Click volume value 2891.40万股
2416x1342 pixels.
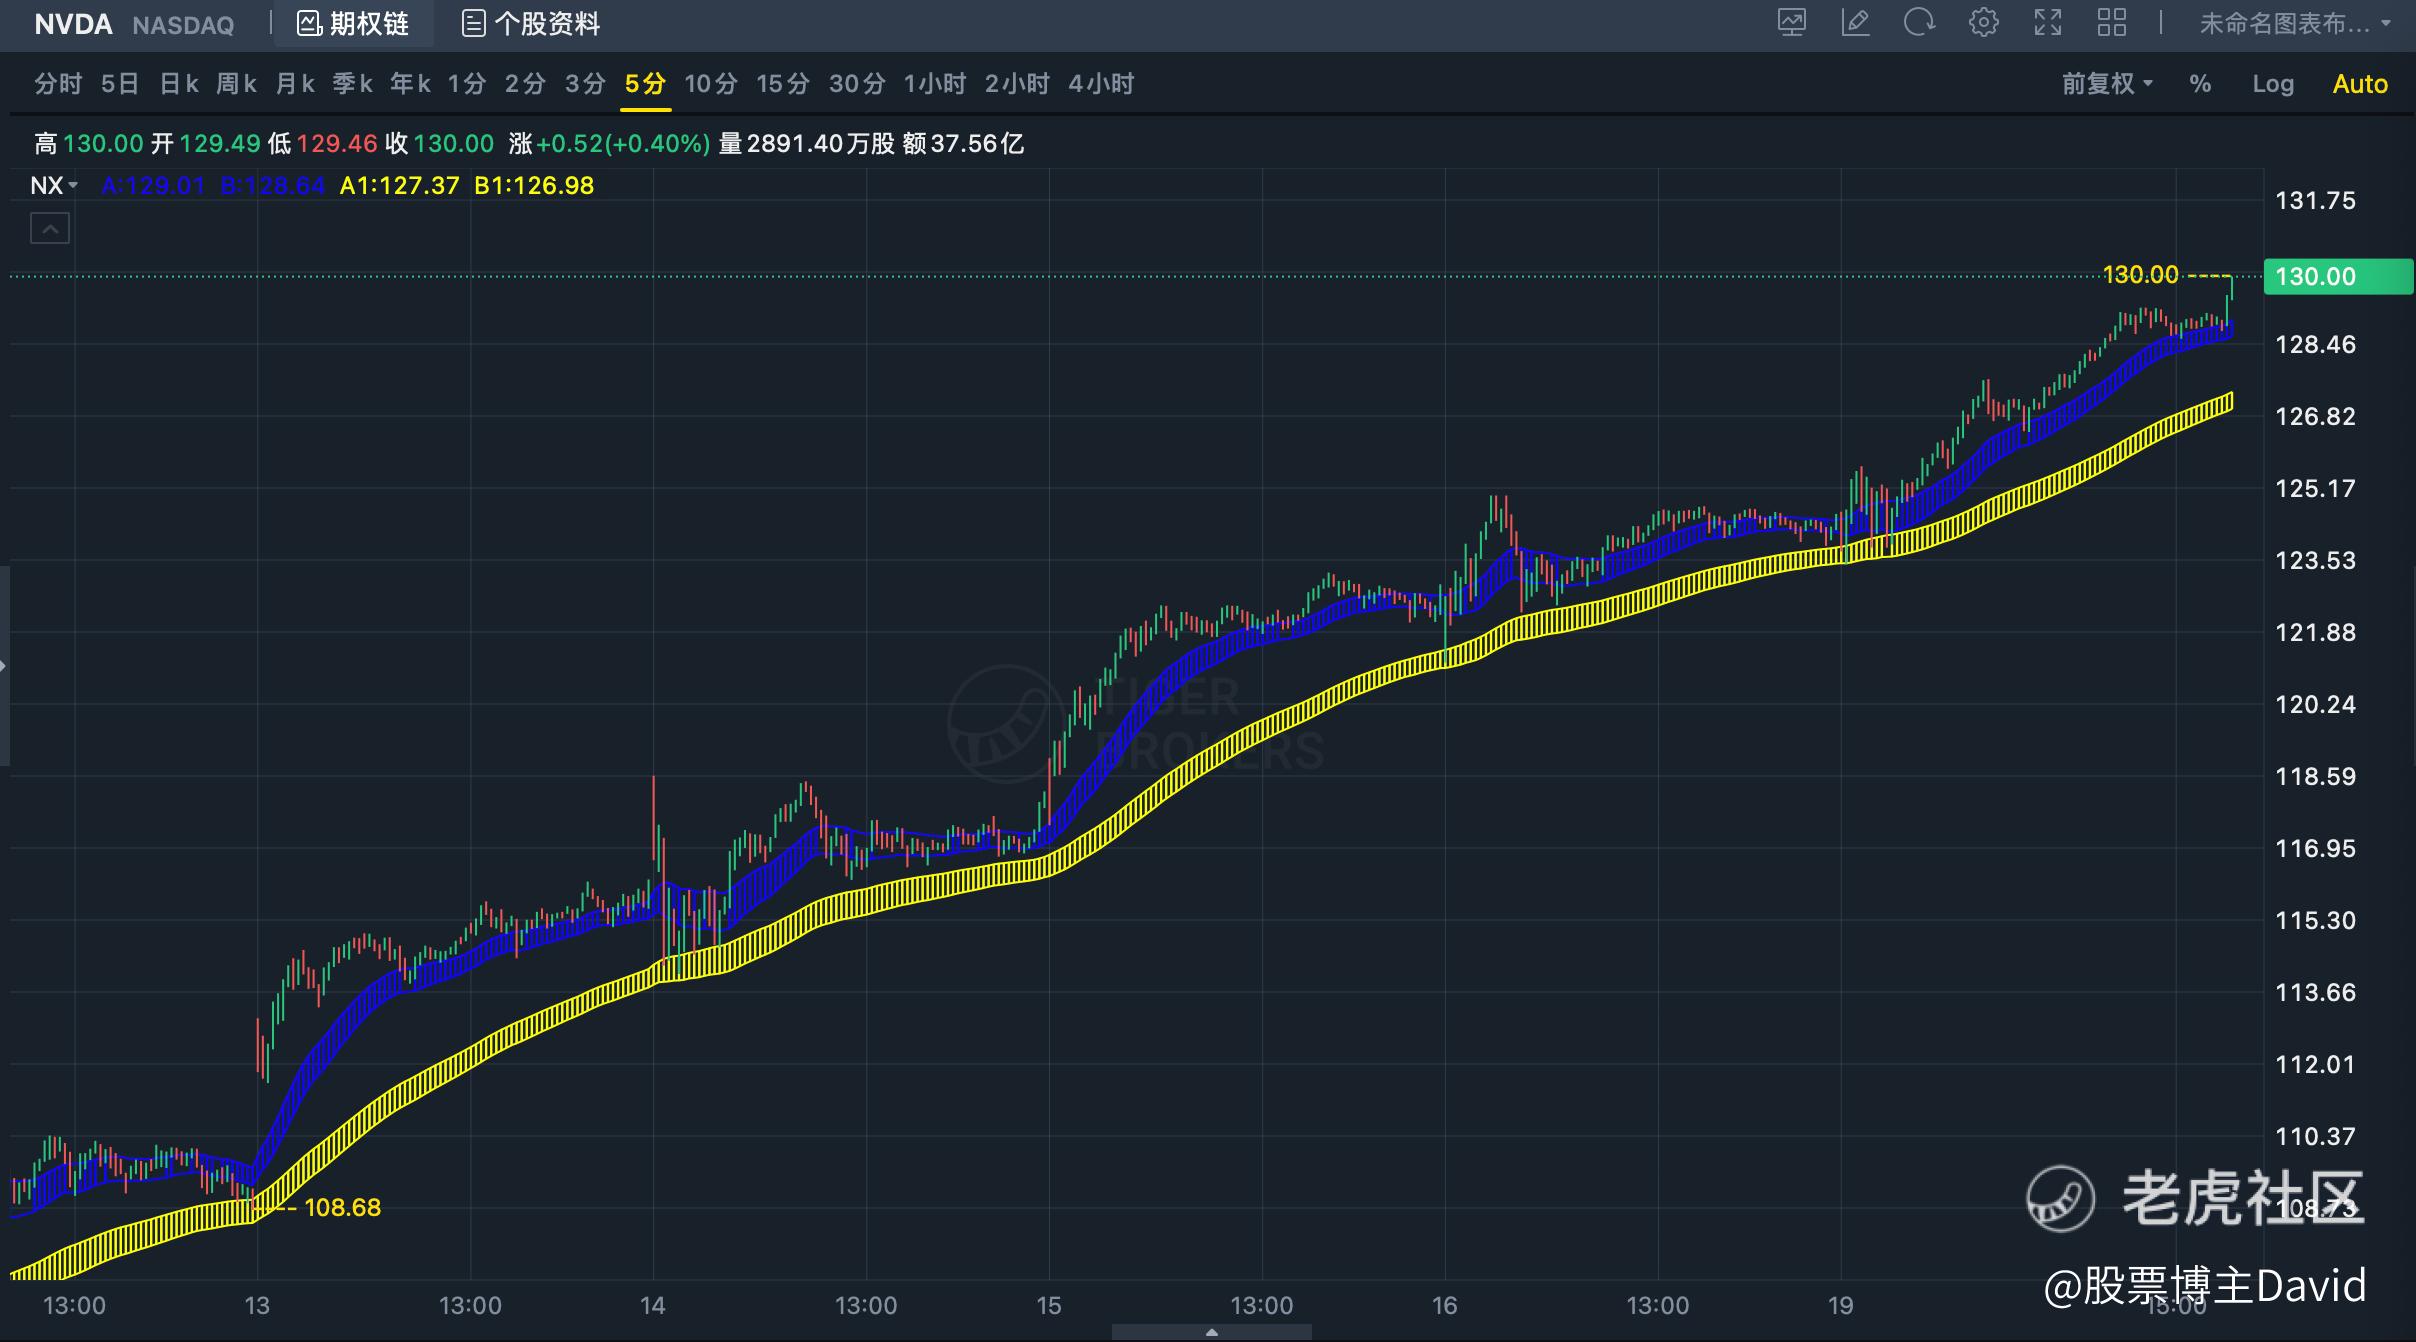coord(820,144)
